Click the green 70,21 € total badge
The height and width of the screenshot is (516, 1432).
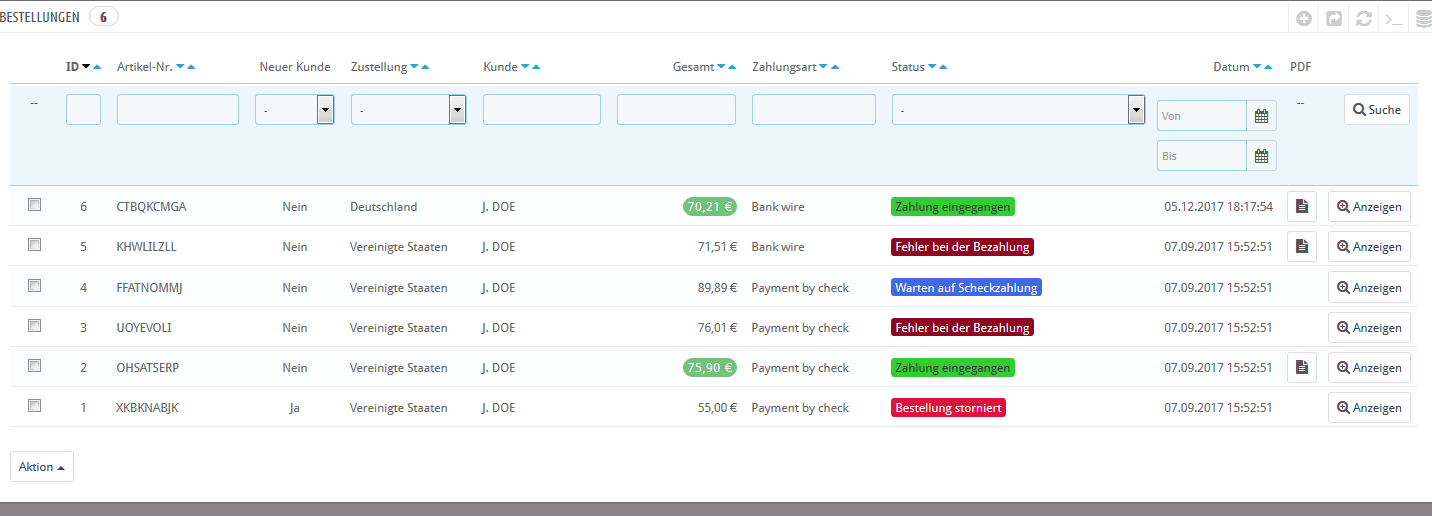pos(710,207)
